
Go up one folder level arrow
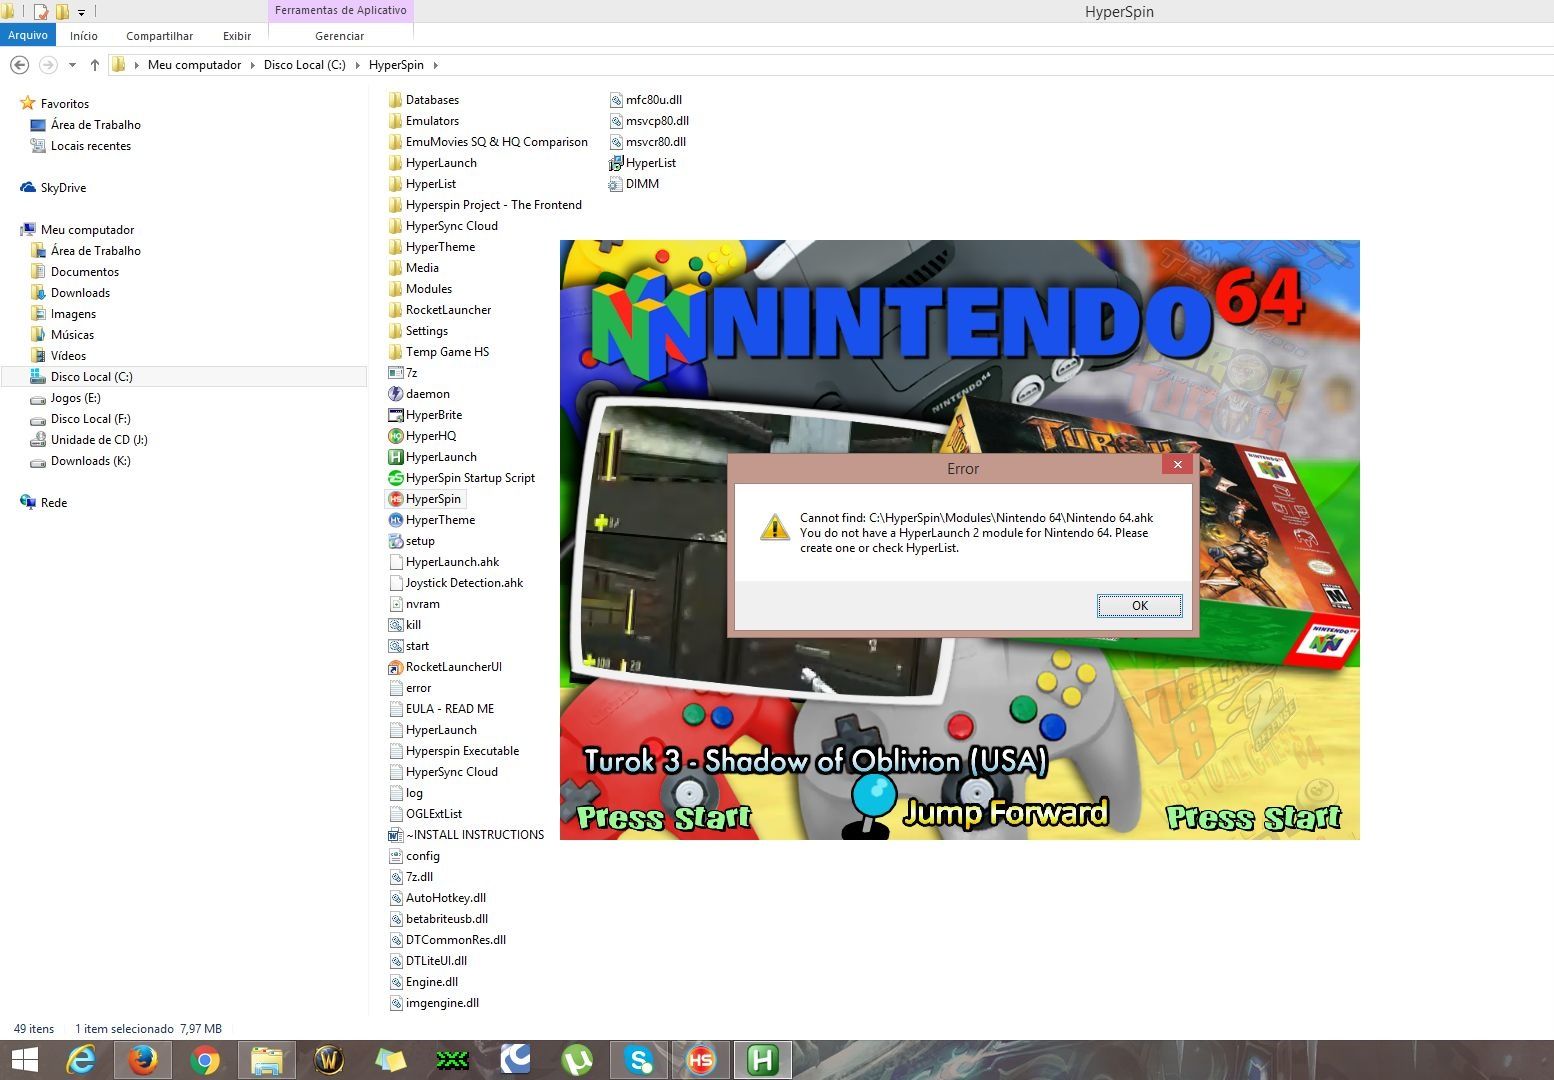95,65
